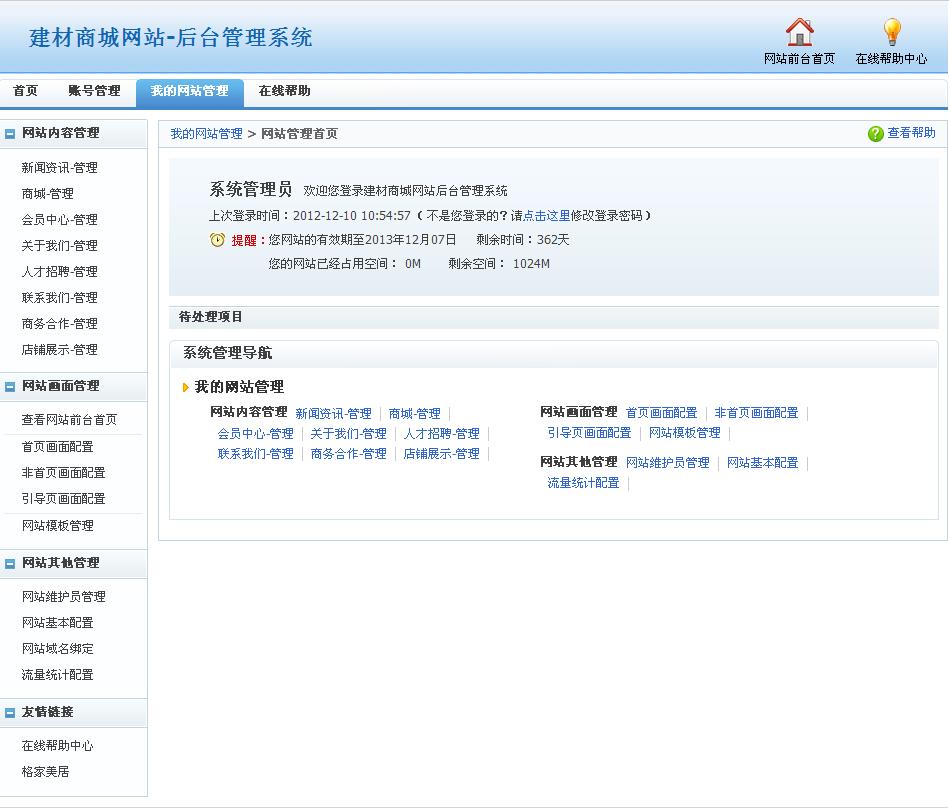This screenshot has height=808, width=949.
Task: Collapse the 网站其他管理 sidebar section
Action: pos(10,563)
